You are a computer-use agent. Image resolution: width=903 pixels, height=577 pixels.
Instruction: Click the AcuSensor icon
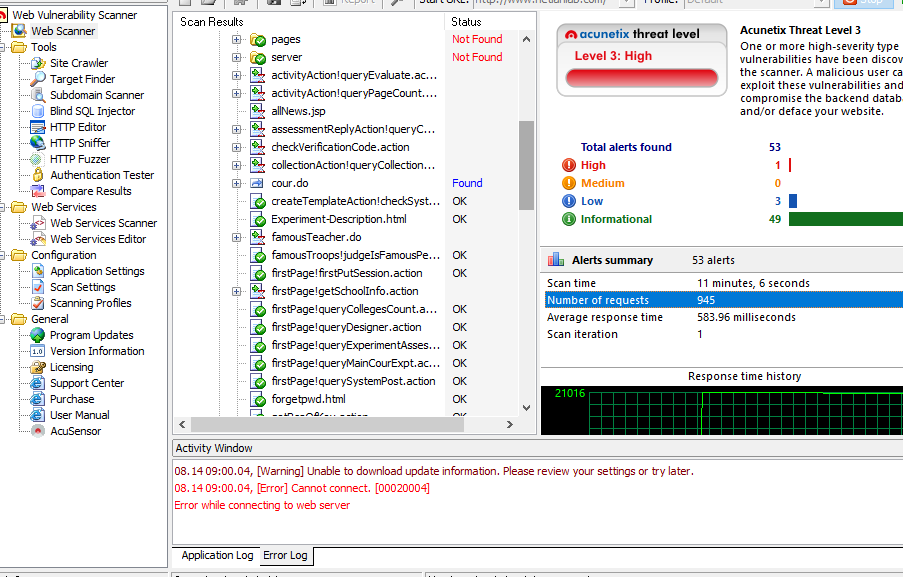coord(38,431)
